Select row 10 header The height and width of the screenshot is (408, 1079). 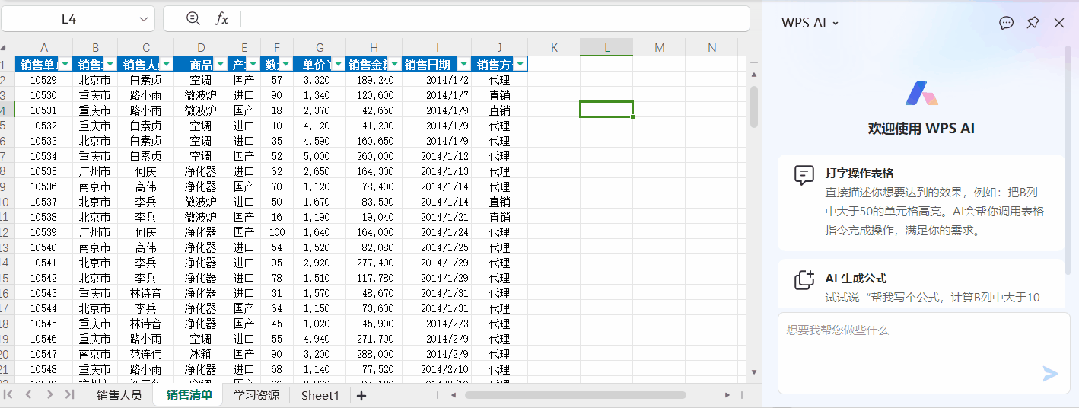point(6,202)
